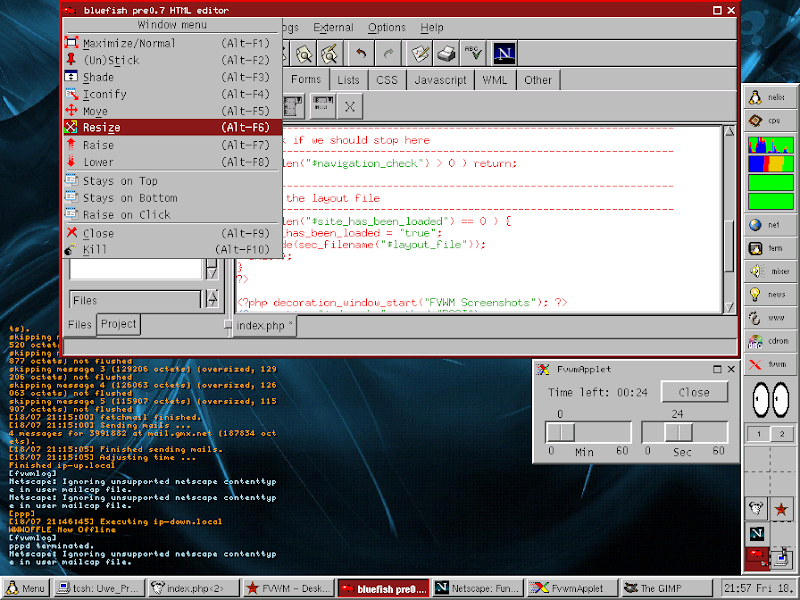Click the printer icon in bluefish toolbar
This screenshot has width=800, height=600.
click(446, 53)
